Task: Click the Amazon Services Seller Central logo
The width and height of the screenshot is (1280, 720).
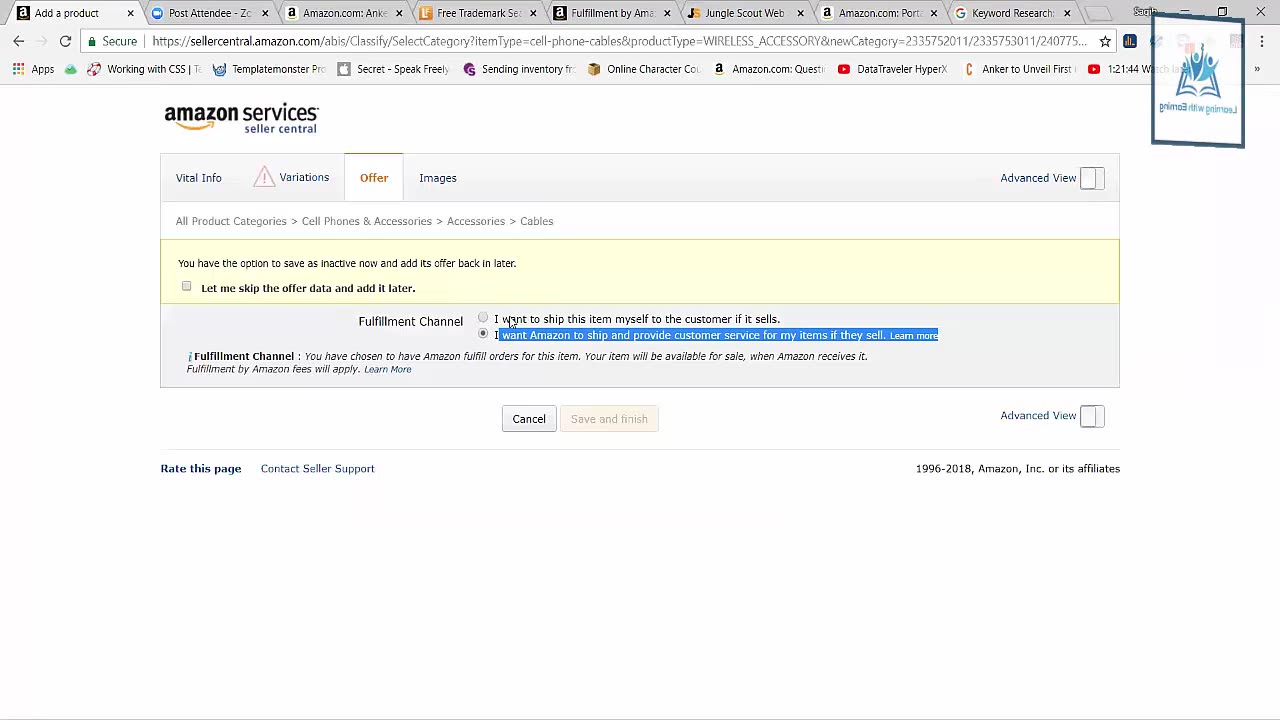Action: [x=241, y=118]
